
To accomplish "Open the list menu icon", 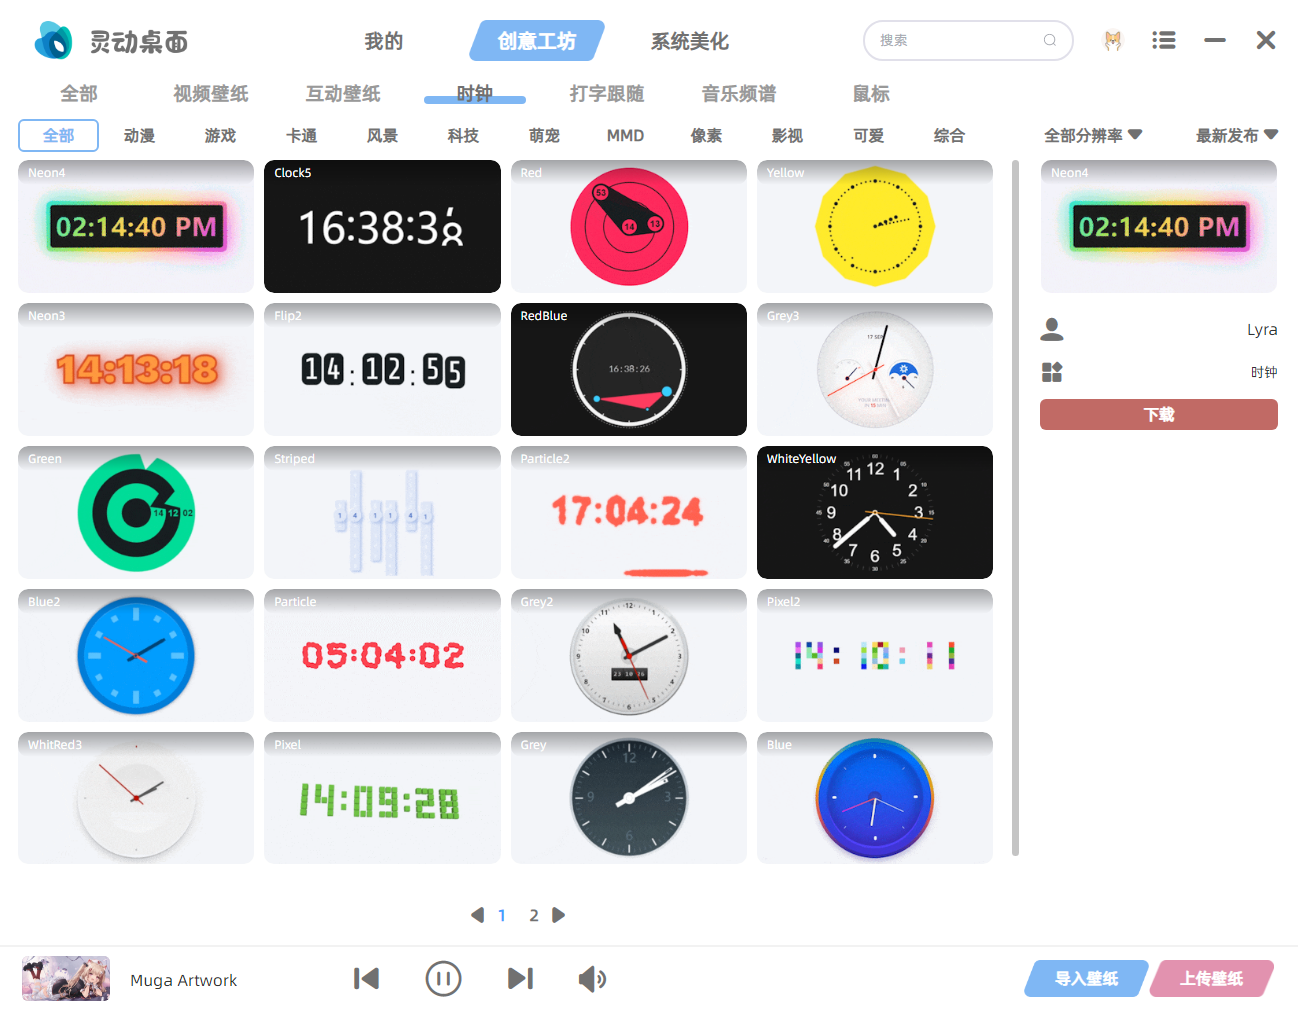I will 1163,41.
